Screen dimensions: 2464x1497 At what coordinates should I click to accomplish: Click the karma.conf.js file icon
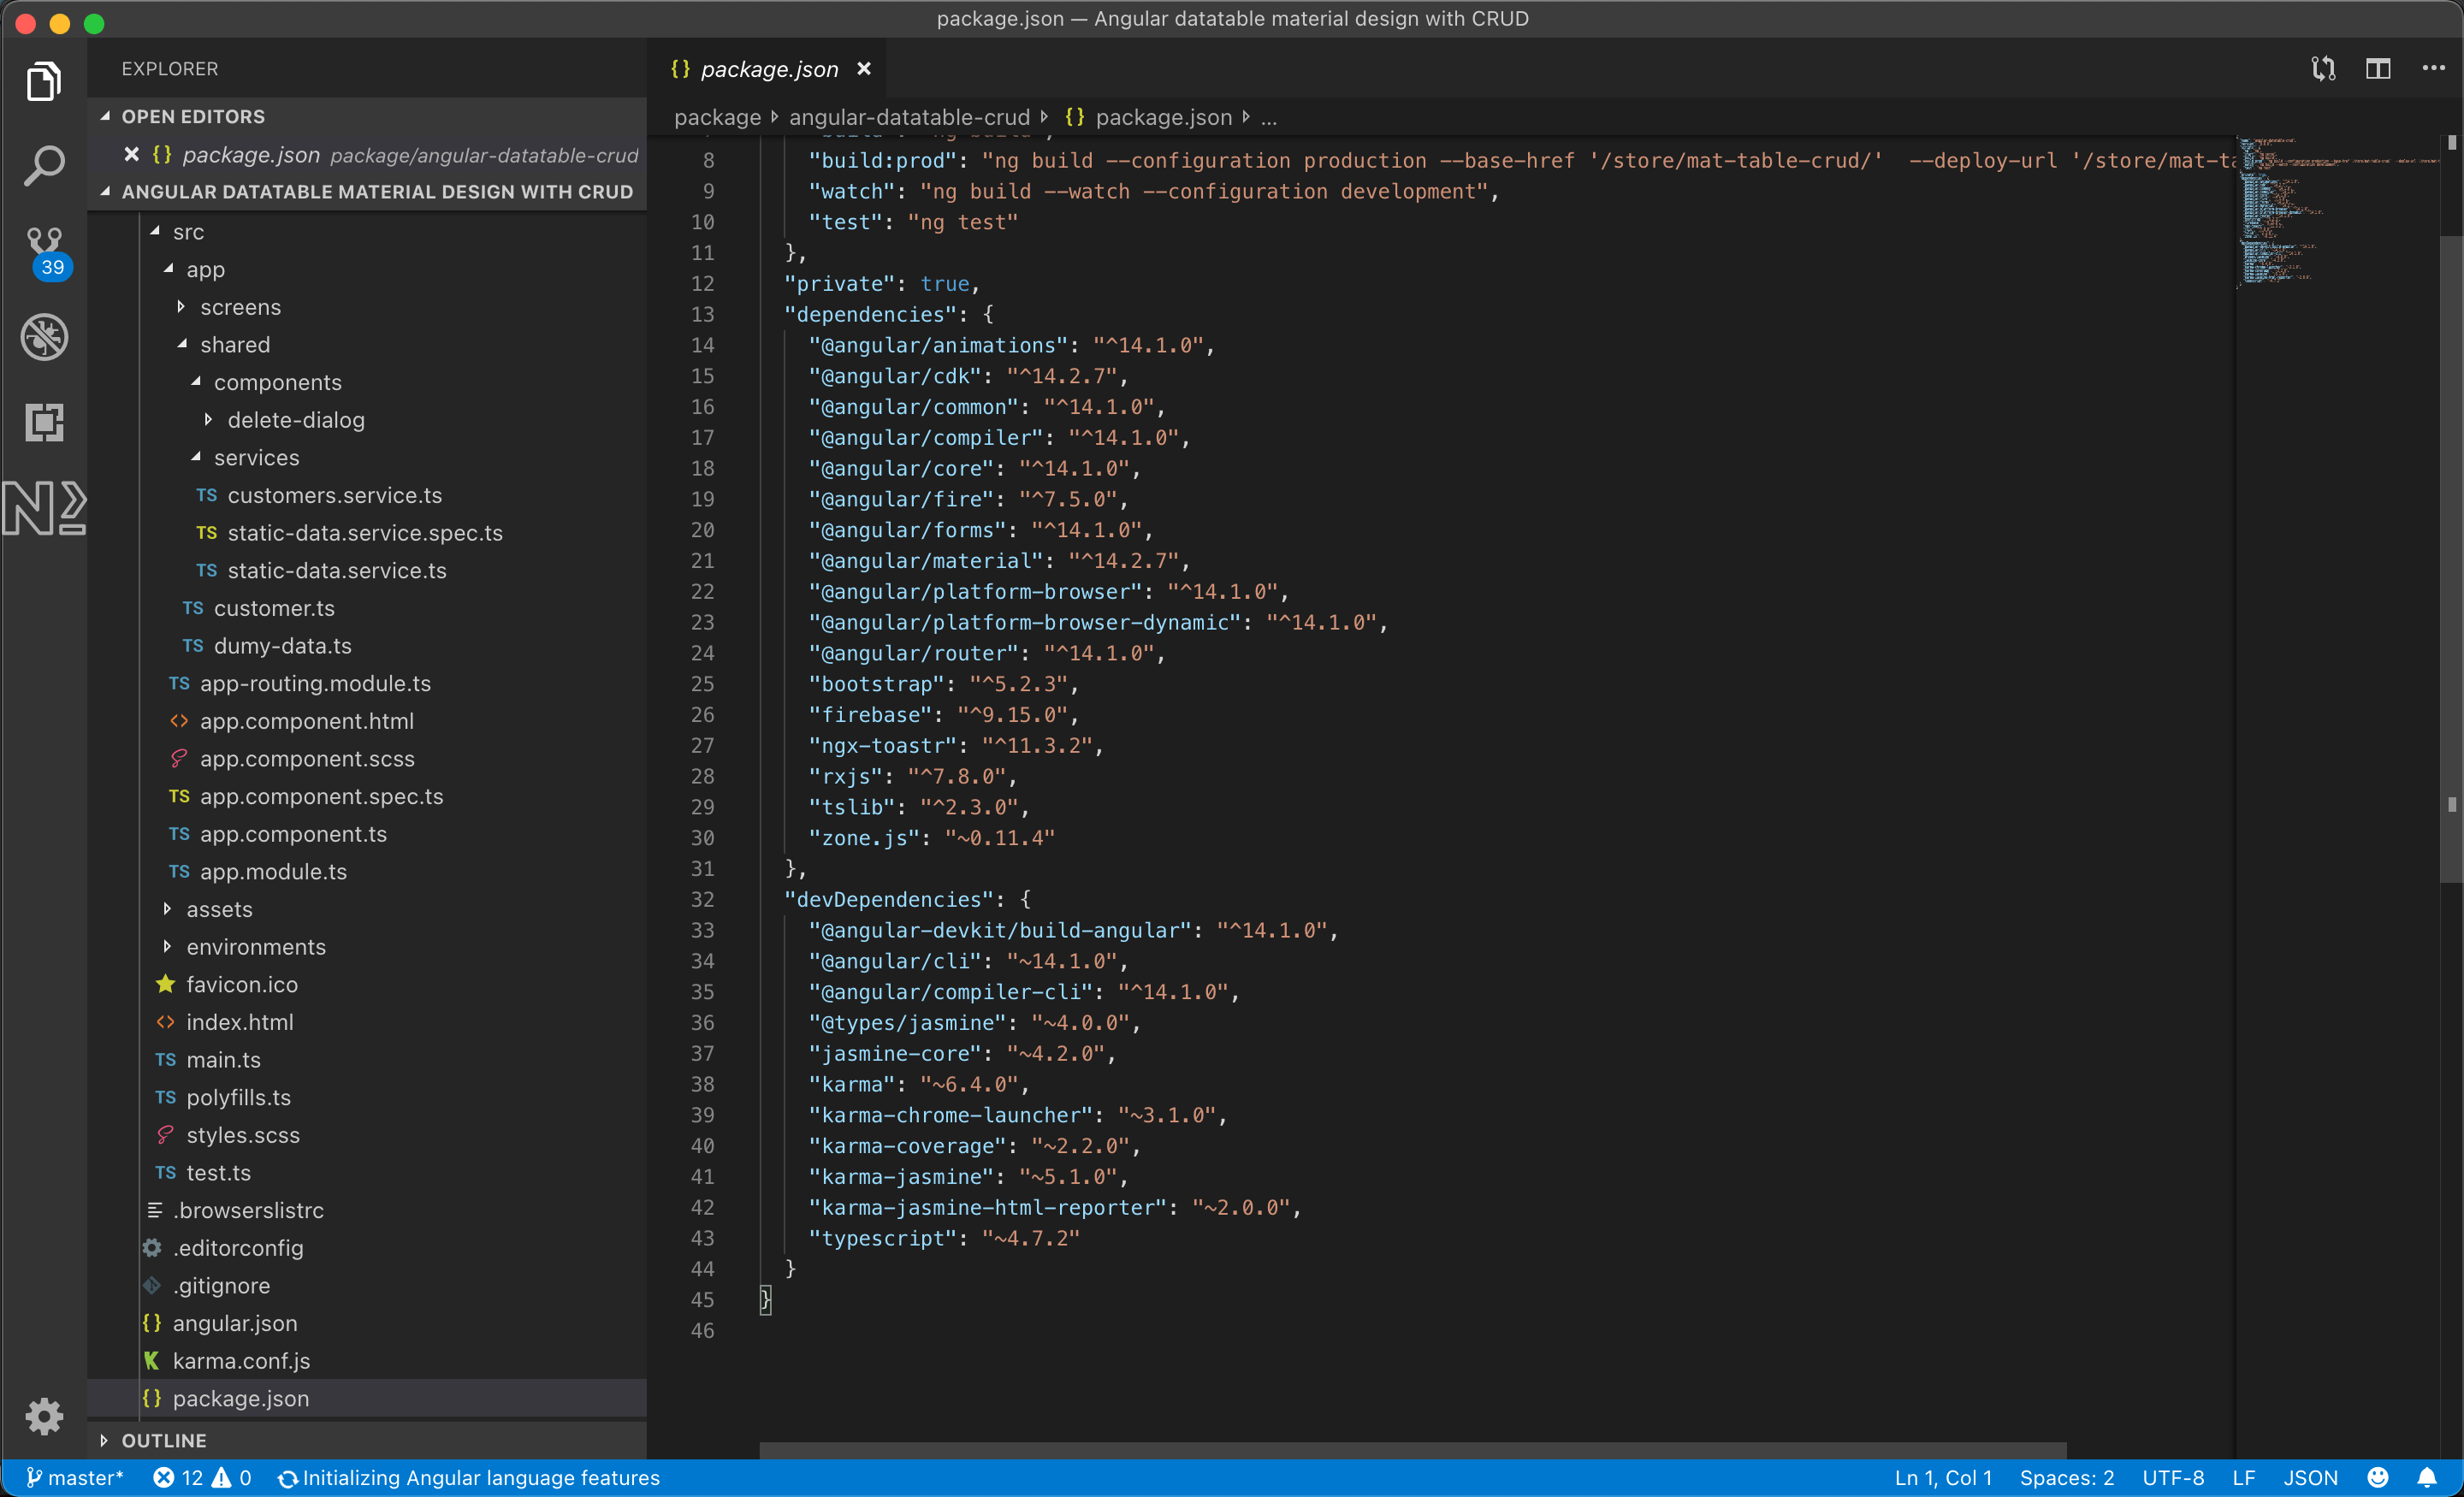152,1360
